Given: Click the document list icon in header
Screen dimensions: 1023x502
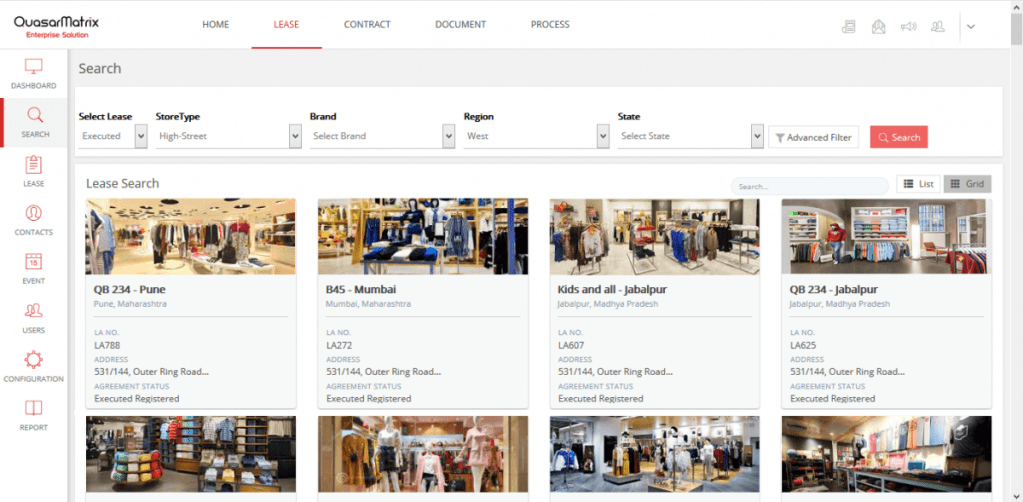Looking at the screenshot, I should [849, 27].
